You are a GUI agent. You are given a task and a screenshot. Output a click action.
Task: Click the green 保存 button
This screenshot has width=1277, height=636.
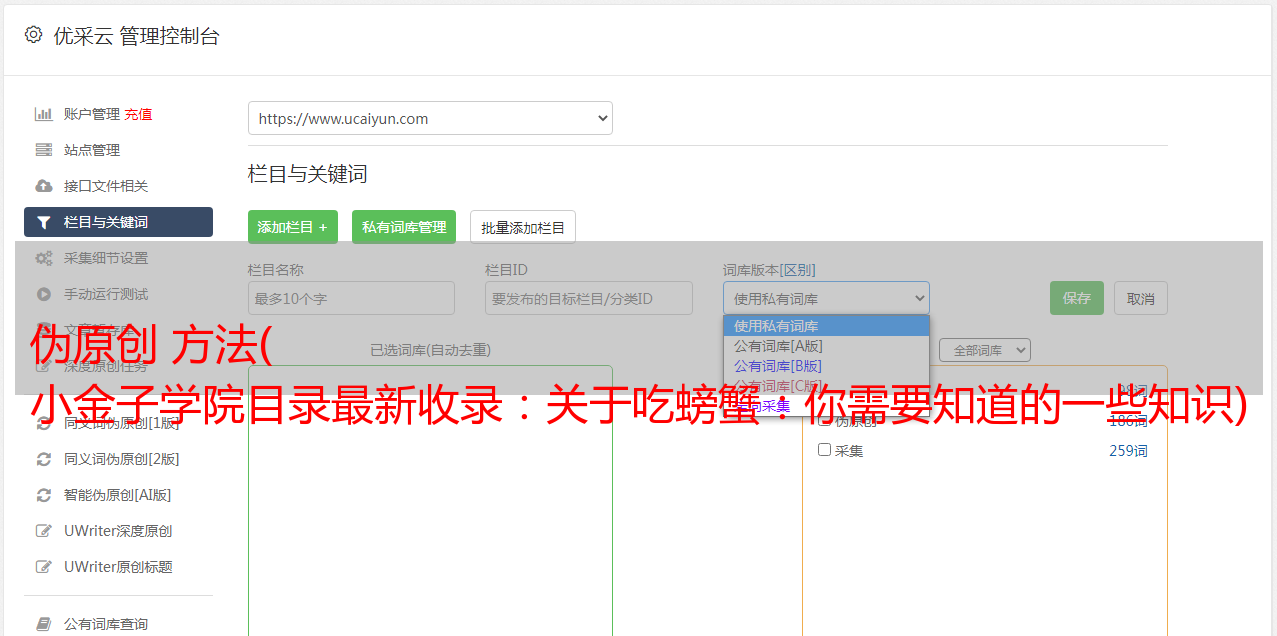(1077, 298)
